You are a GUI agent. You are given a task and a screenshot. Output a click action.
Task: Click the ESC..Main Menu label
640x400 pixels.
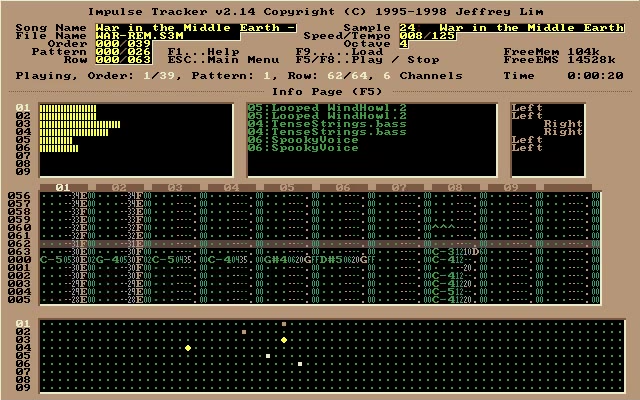(224, 60)
